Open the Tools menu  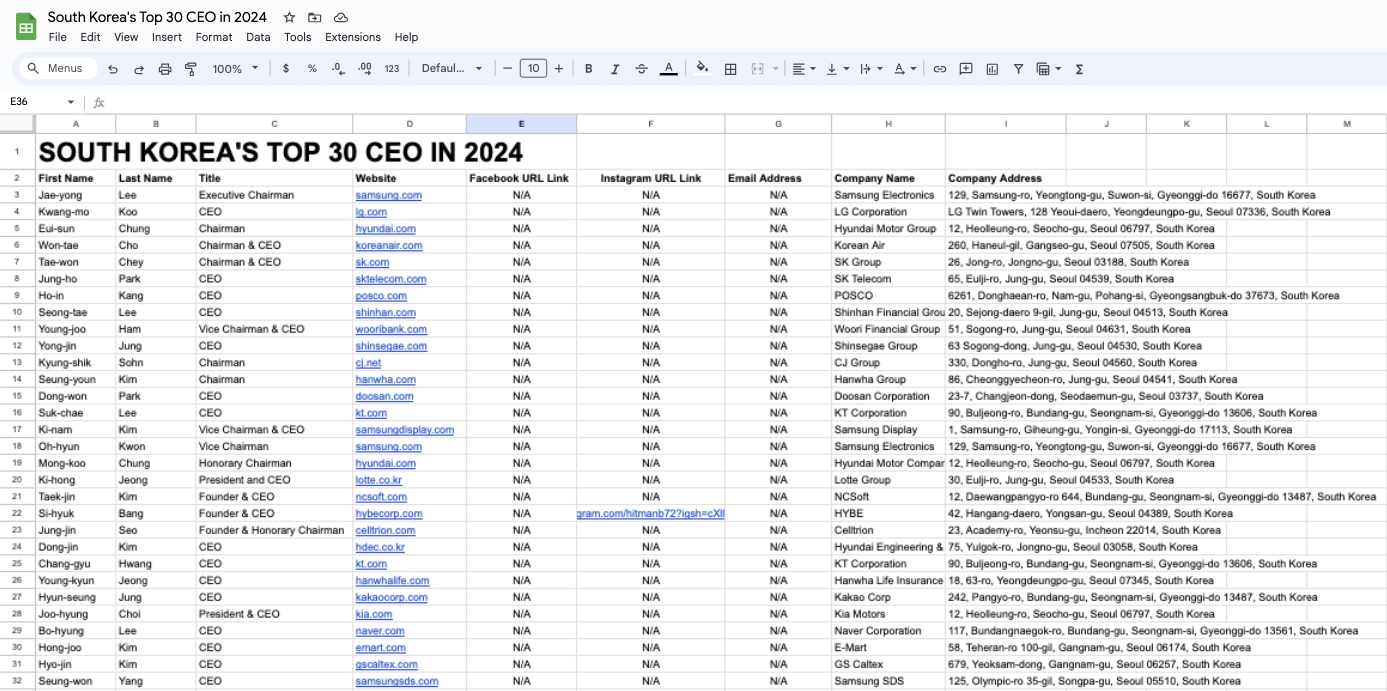point(298,37)
